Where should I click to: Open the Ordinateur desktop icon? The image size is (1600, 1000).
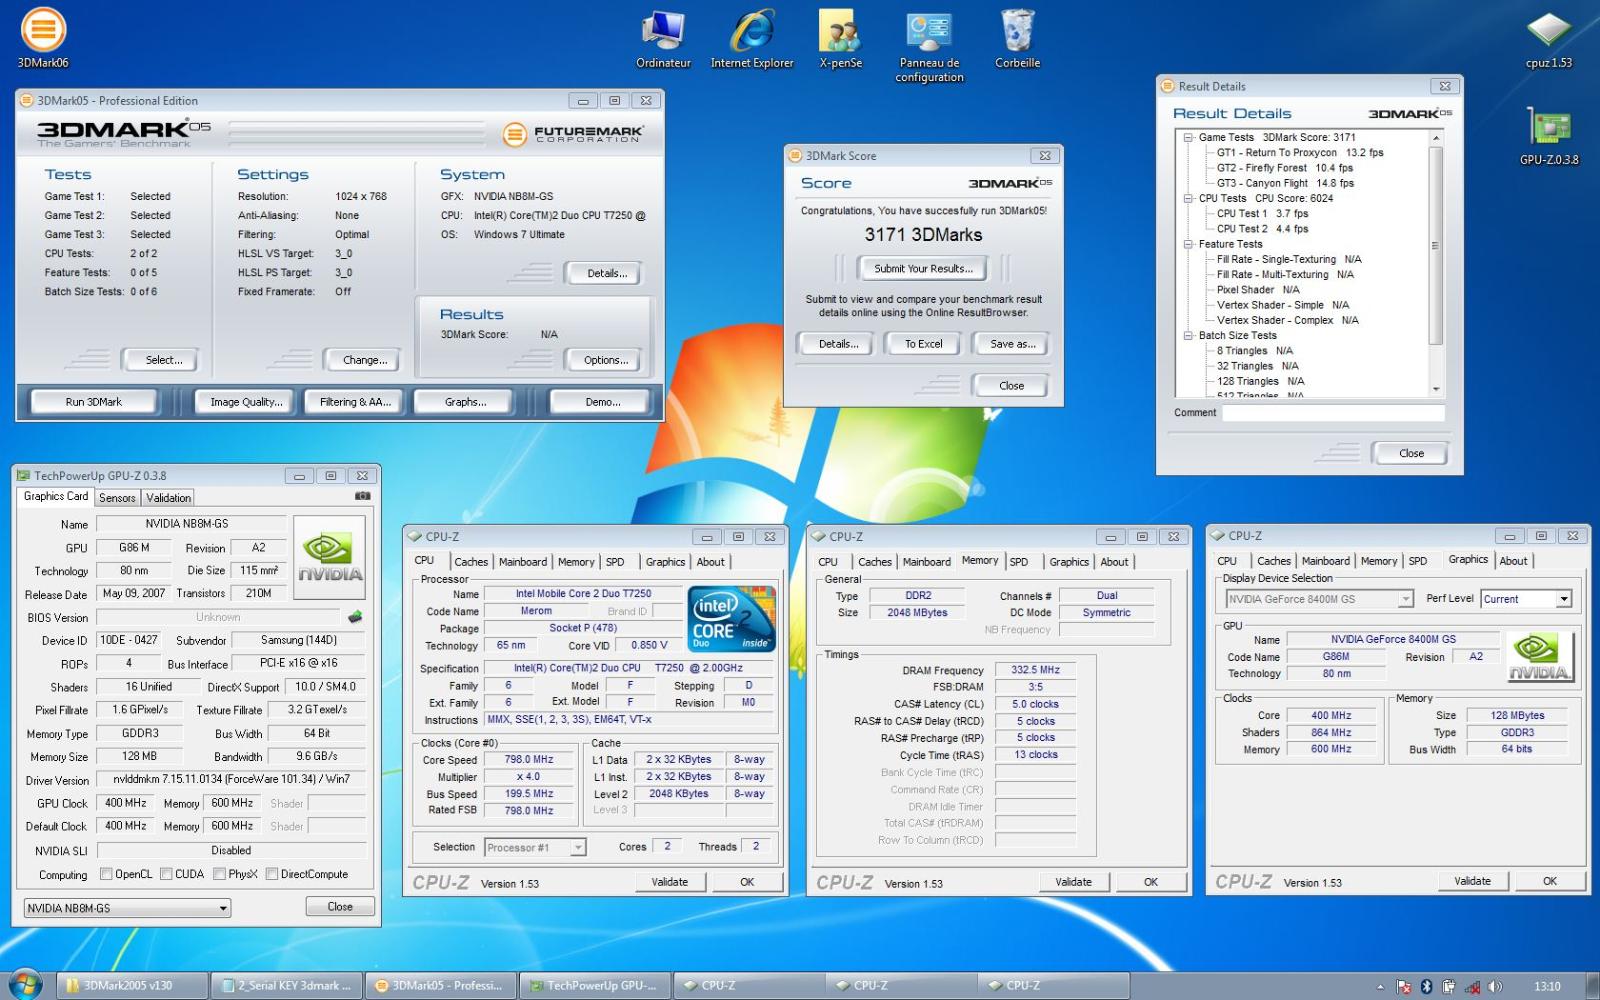pos(663,40)
